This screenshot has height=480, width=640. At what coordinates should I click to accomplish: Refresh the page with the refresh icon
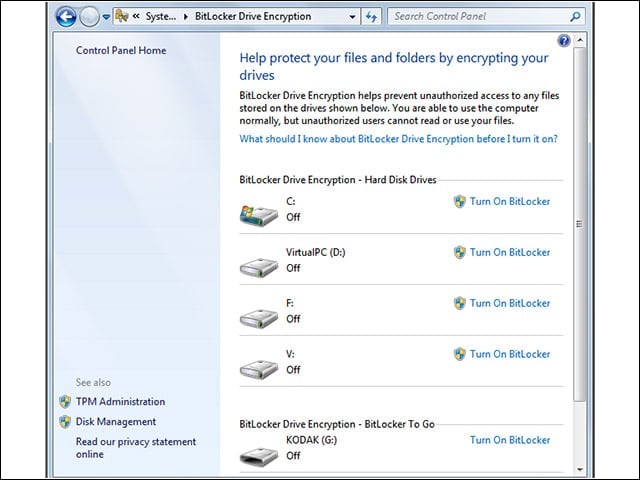(371, 17)
